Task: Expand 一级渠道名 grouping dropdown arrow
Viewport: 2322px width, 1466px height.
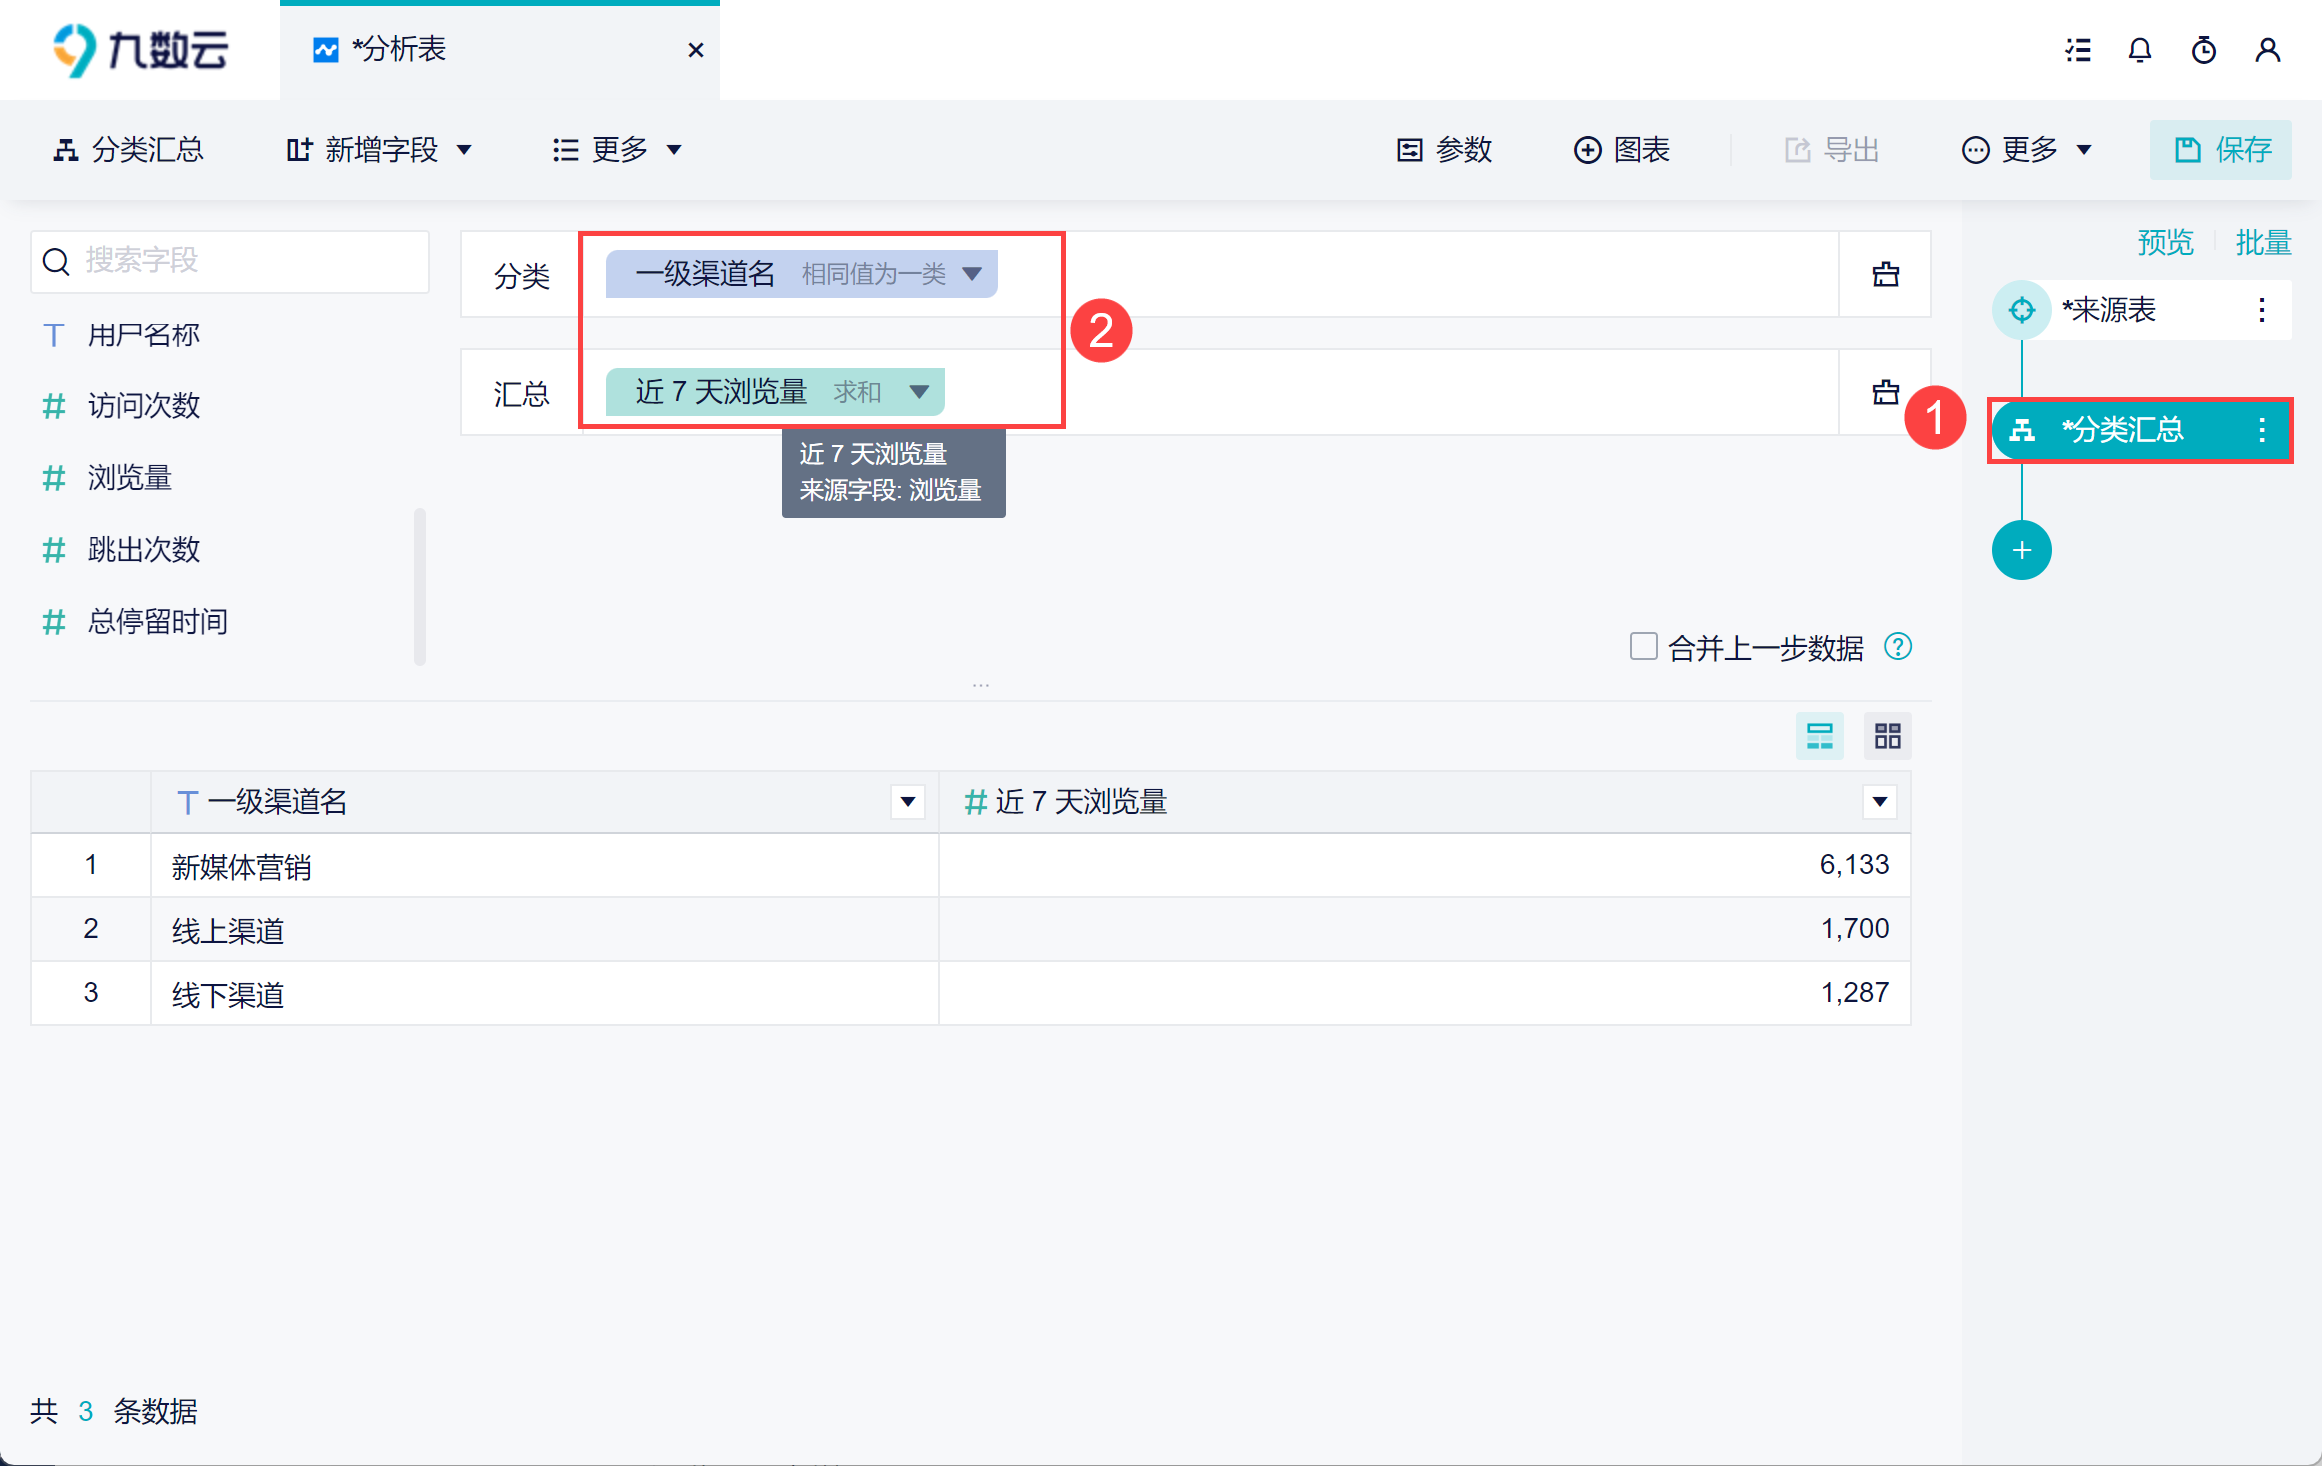Action: tap(971, 274)
